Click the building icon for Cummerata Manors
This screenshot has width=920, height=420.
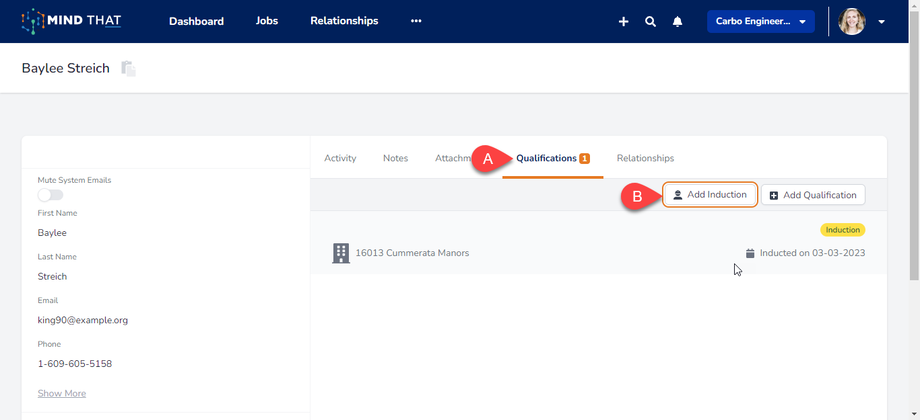click(x=341, y=253)
